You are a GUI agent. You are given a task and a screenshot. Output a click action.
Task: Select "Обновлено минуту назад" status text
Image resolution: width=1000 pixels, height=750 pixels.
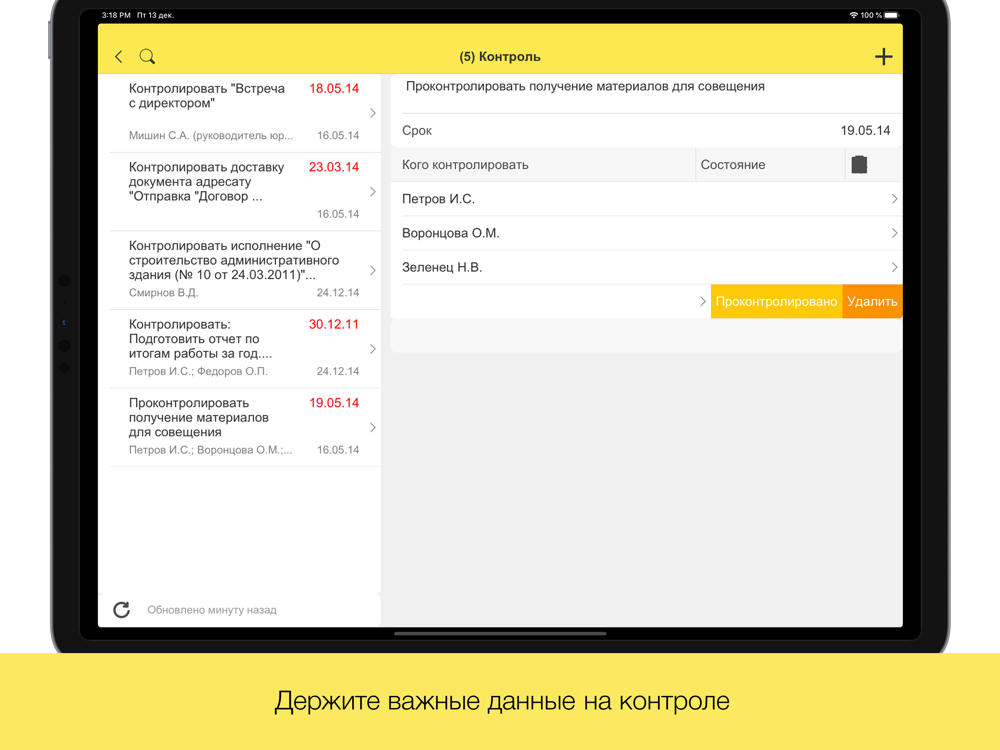point(212,610)
